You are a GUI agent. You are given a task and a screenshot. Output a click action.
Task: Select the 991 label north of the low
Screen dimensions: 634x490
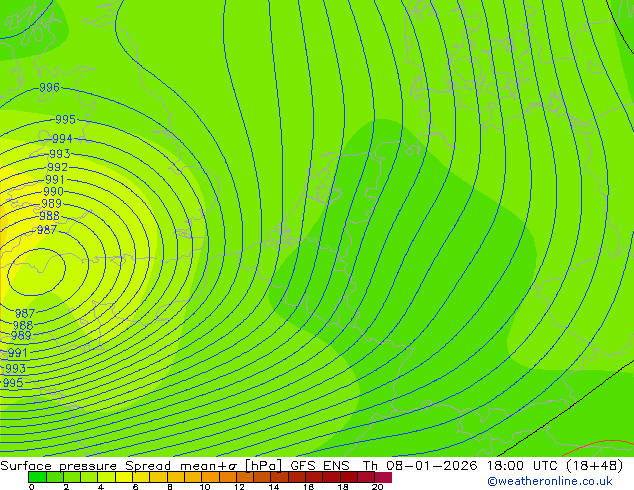(x=55, y=179)
